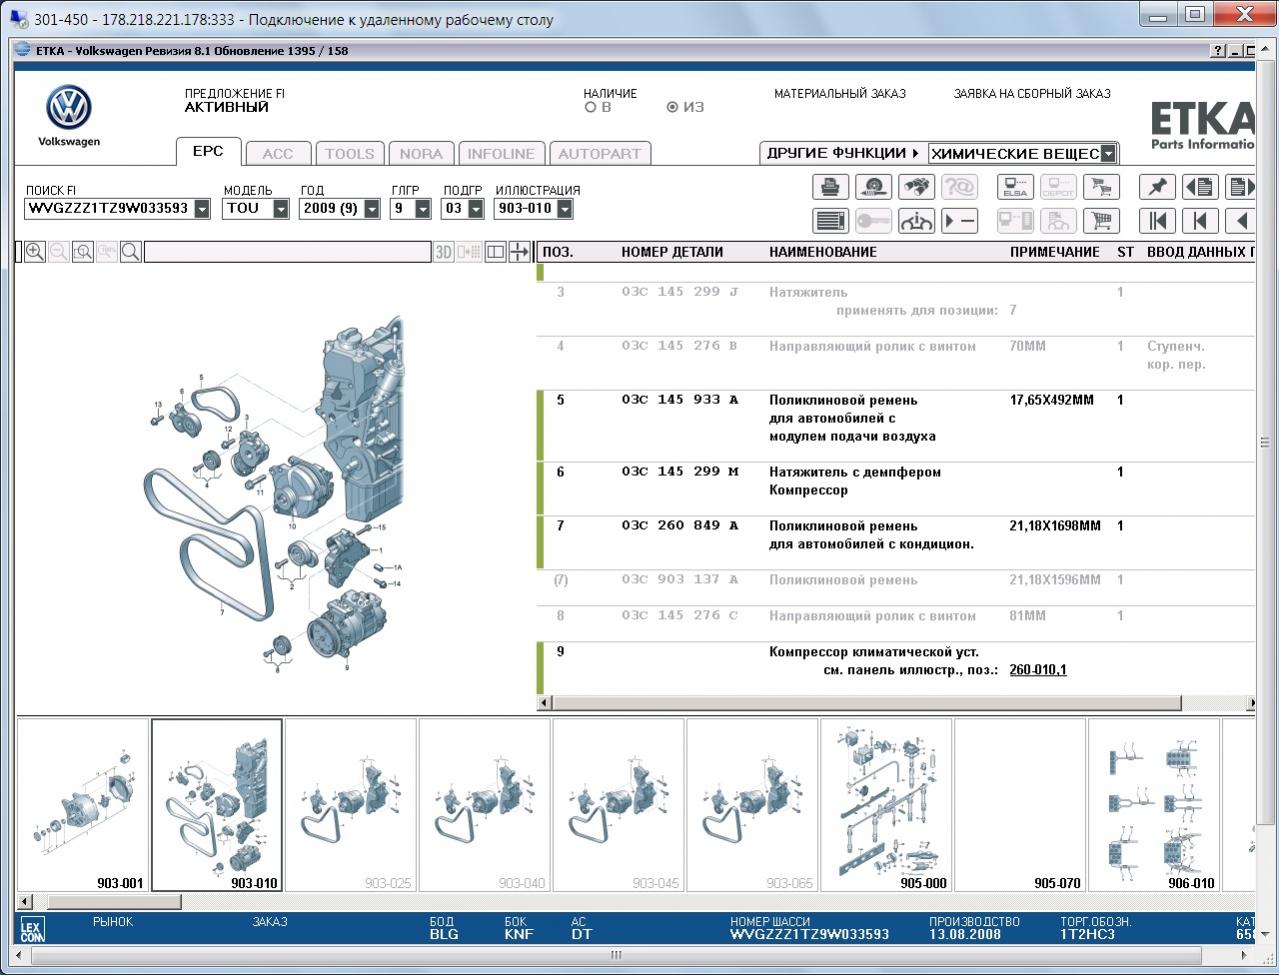Switch to the ACC tab
Image resolution: width=1279 pixels, height=975 pixels.
tap(278, 153)
